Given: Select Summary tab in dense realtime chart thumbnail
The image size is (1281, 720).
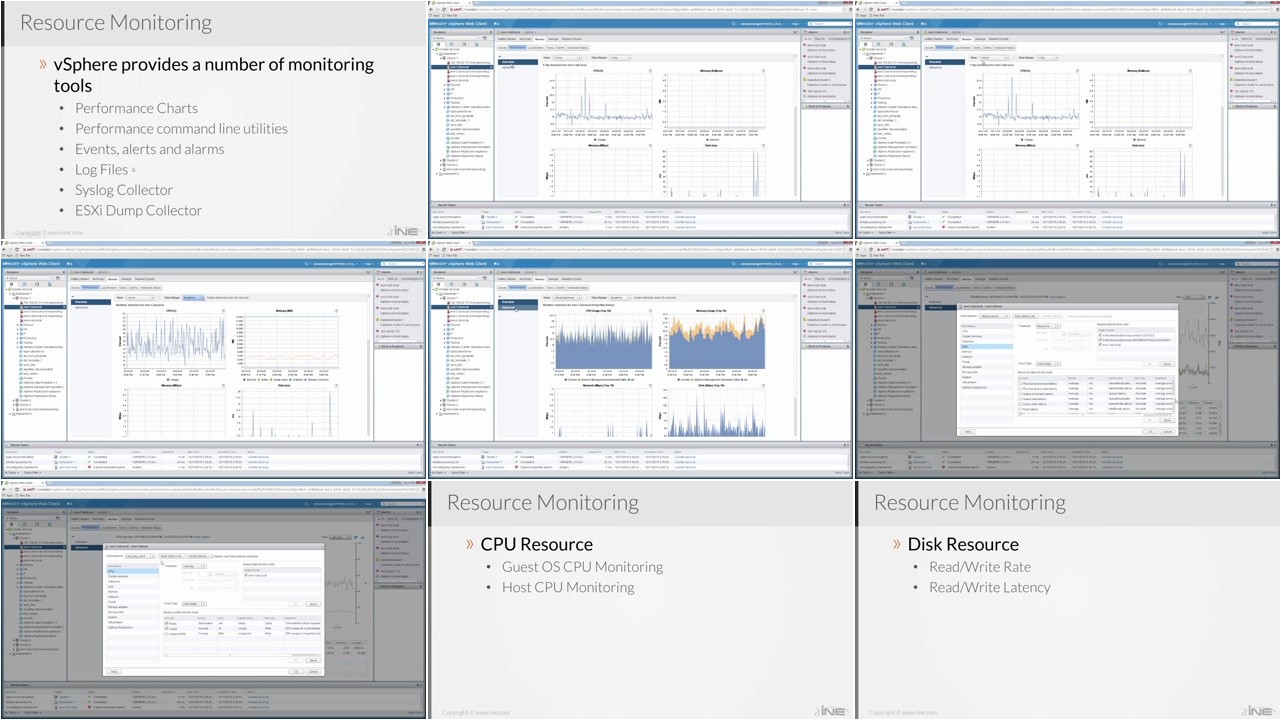Looking at the screenshot, I should [x=98, y=279].
